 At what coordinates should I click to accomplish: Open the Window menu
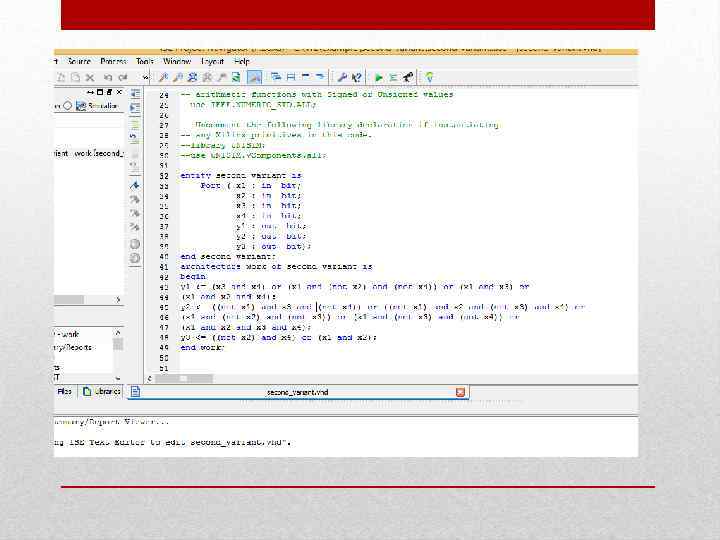[x=176, y=62]
